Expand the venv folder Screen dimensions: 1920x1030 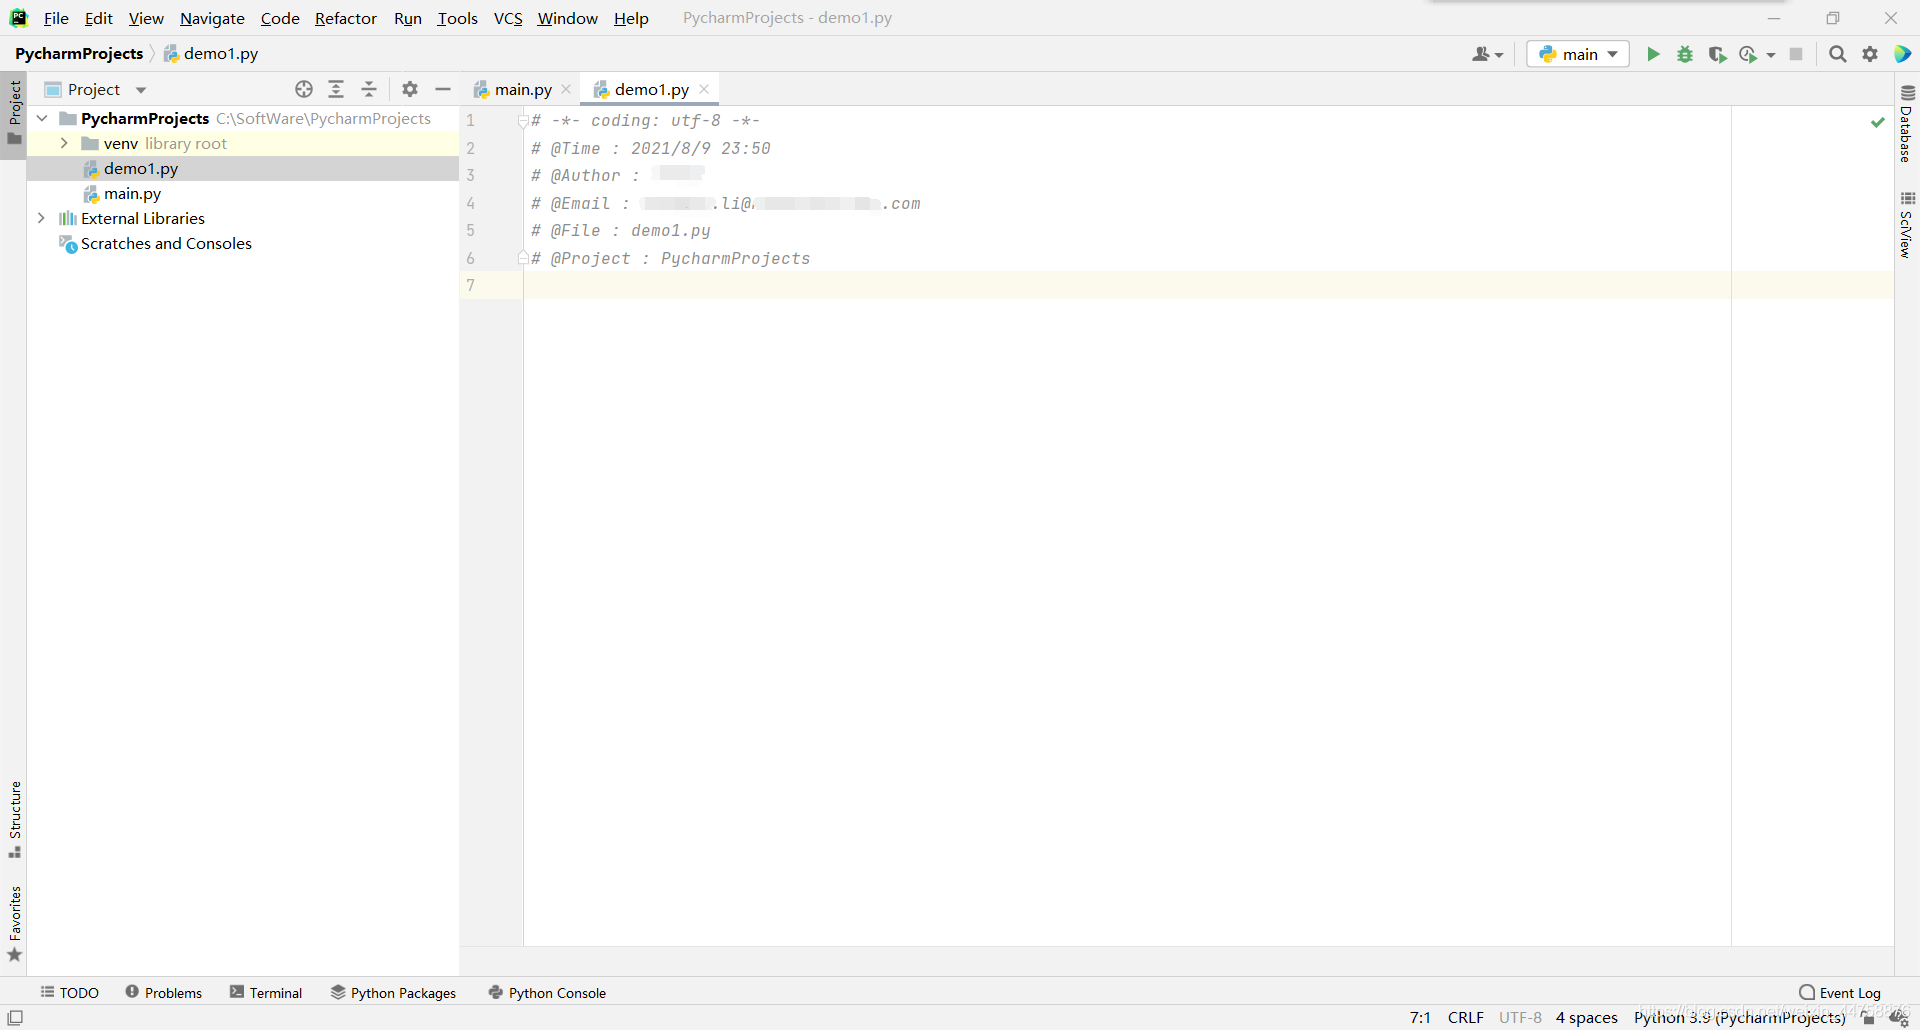click(x=64, y=143)
